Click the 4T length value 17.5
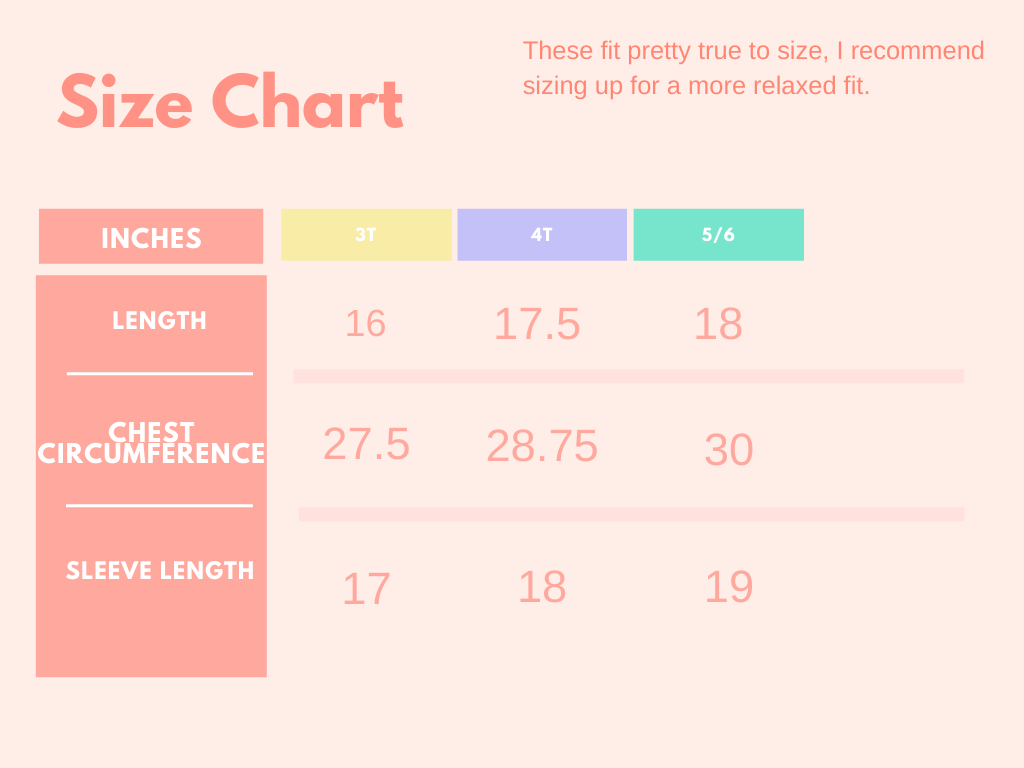 tap(537, 323)
